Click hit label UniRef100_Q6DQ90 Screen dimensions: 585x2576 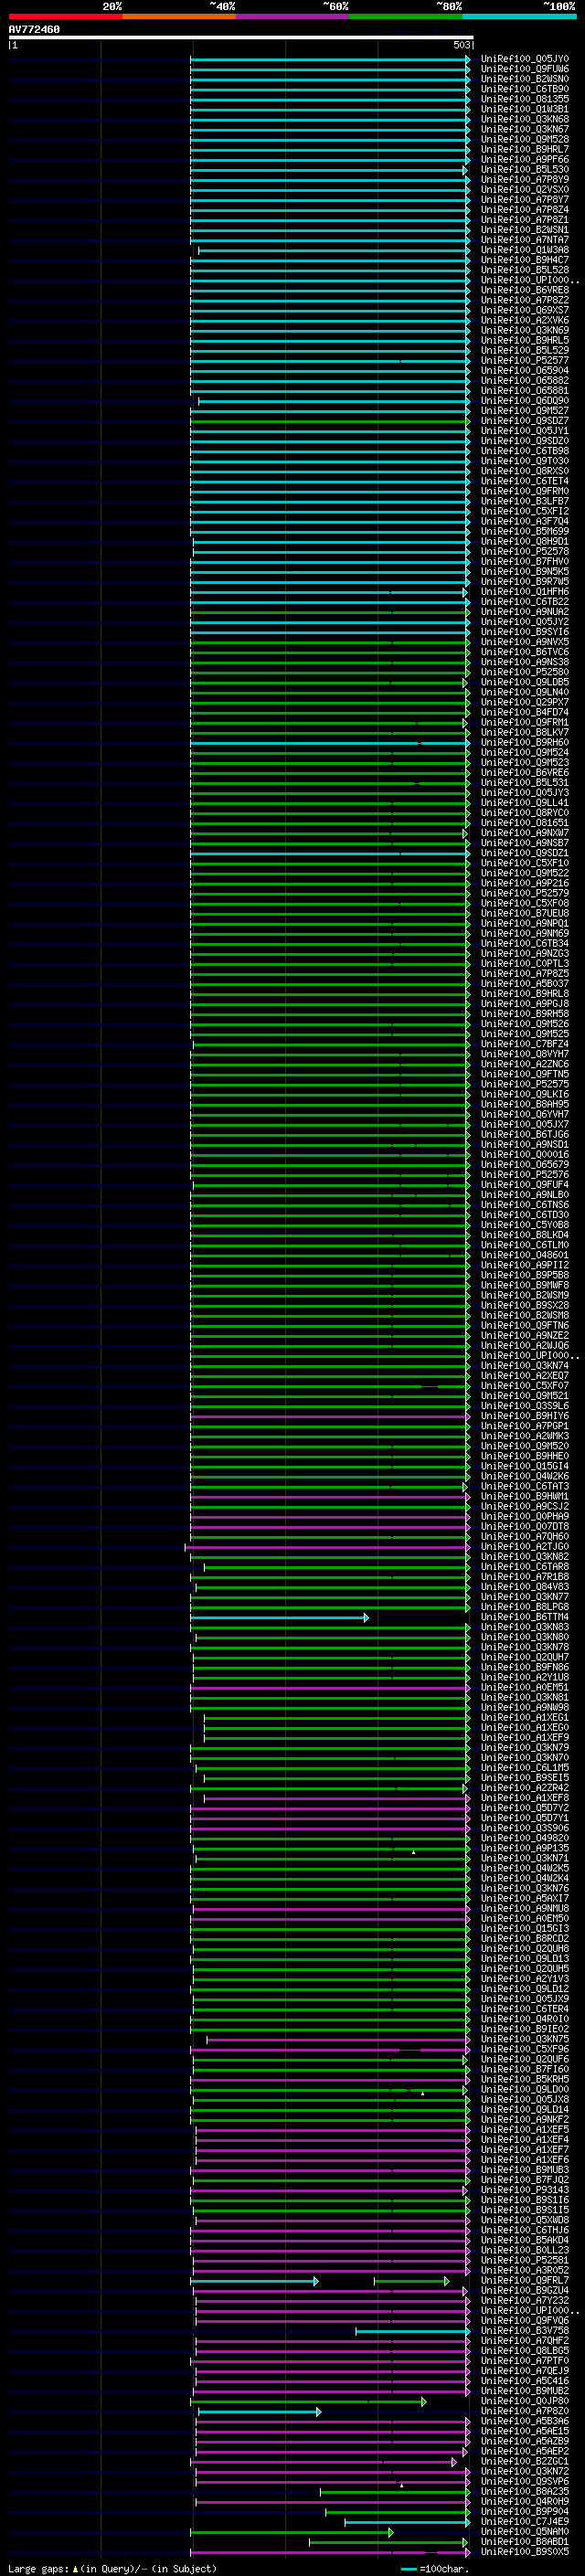pos(524,401)
